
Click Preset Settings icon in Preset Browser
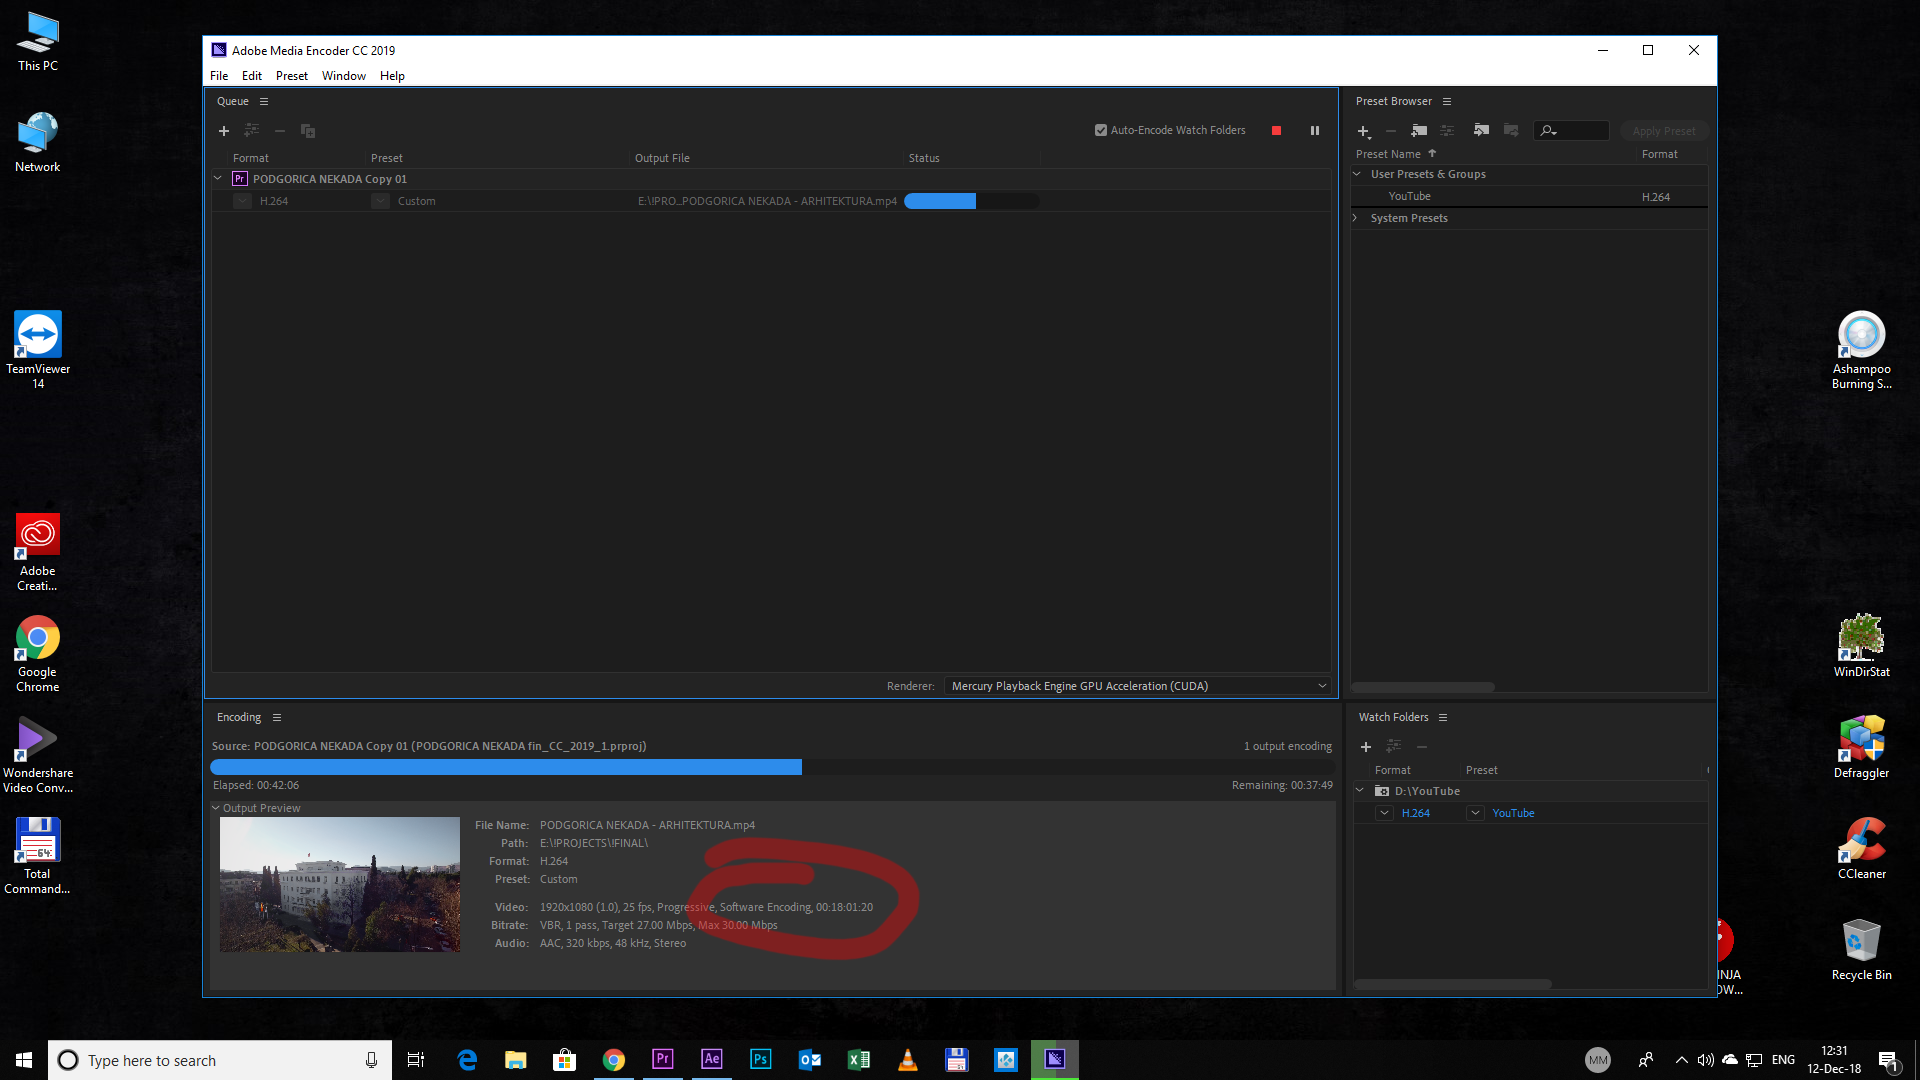pos(1447,131)
